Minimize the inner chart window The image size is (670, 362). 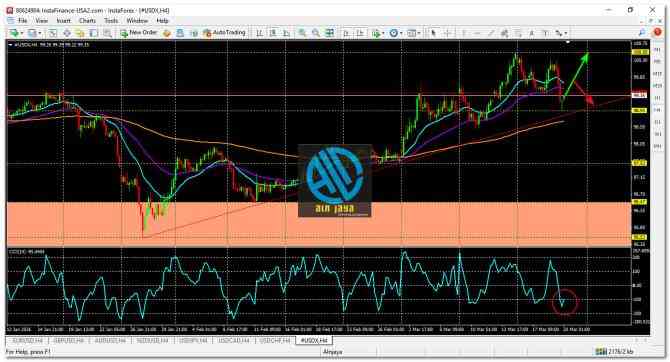coord(641,21)
